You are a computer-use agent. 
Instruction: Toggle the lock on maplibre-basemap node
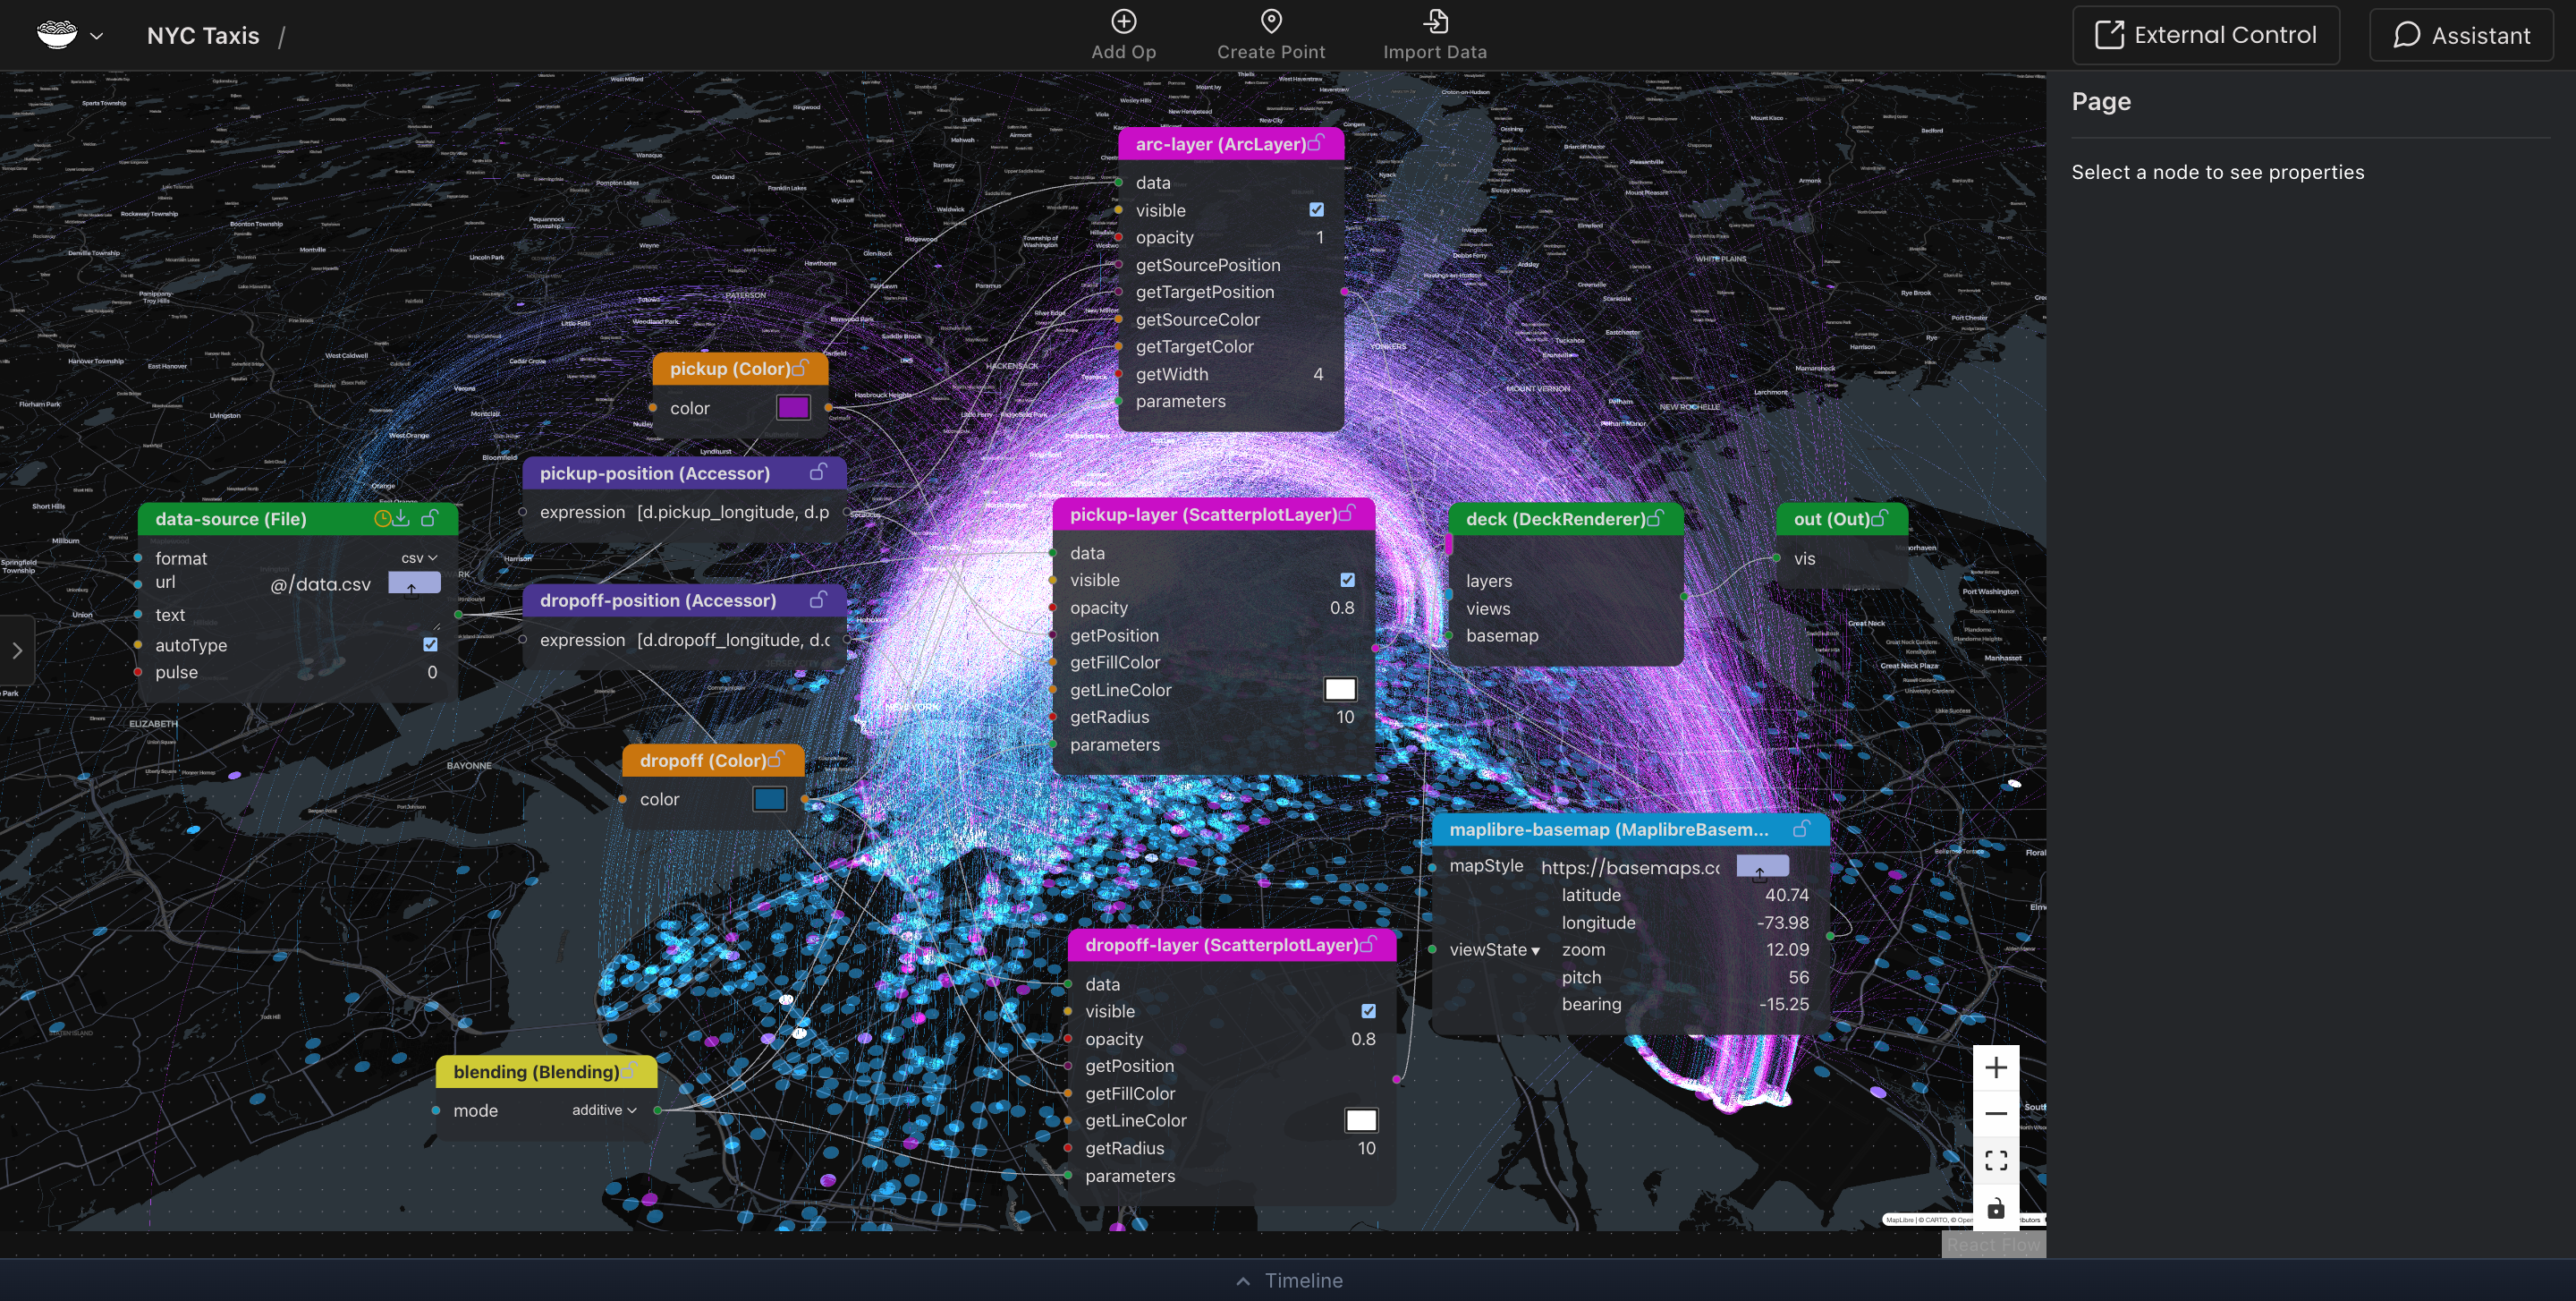(x=1801, y=829)
